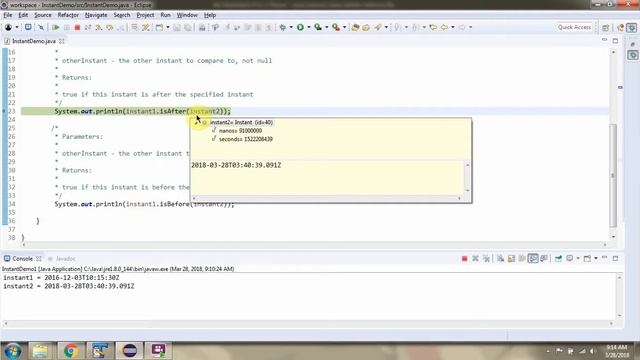Viewport: 640px width, 360px height.
Task: Open the Project menu
Action: (145, 15)
